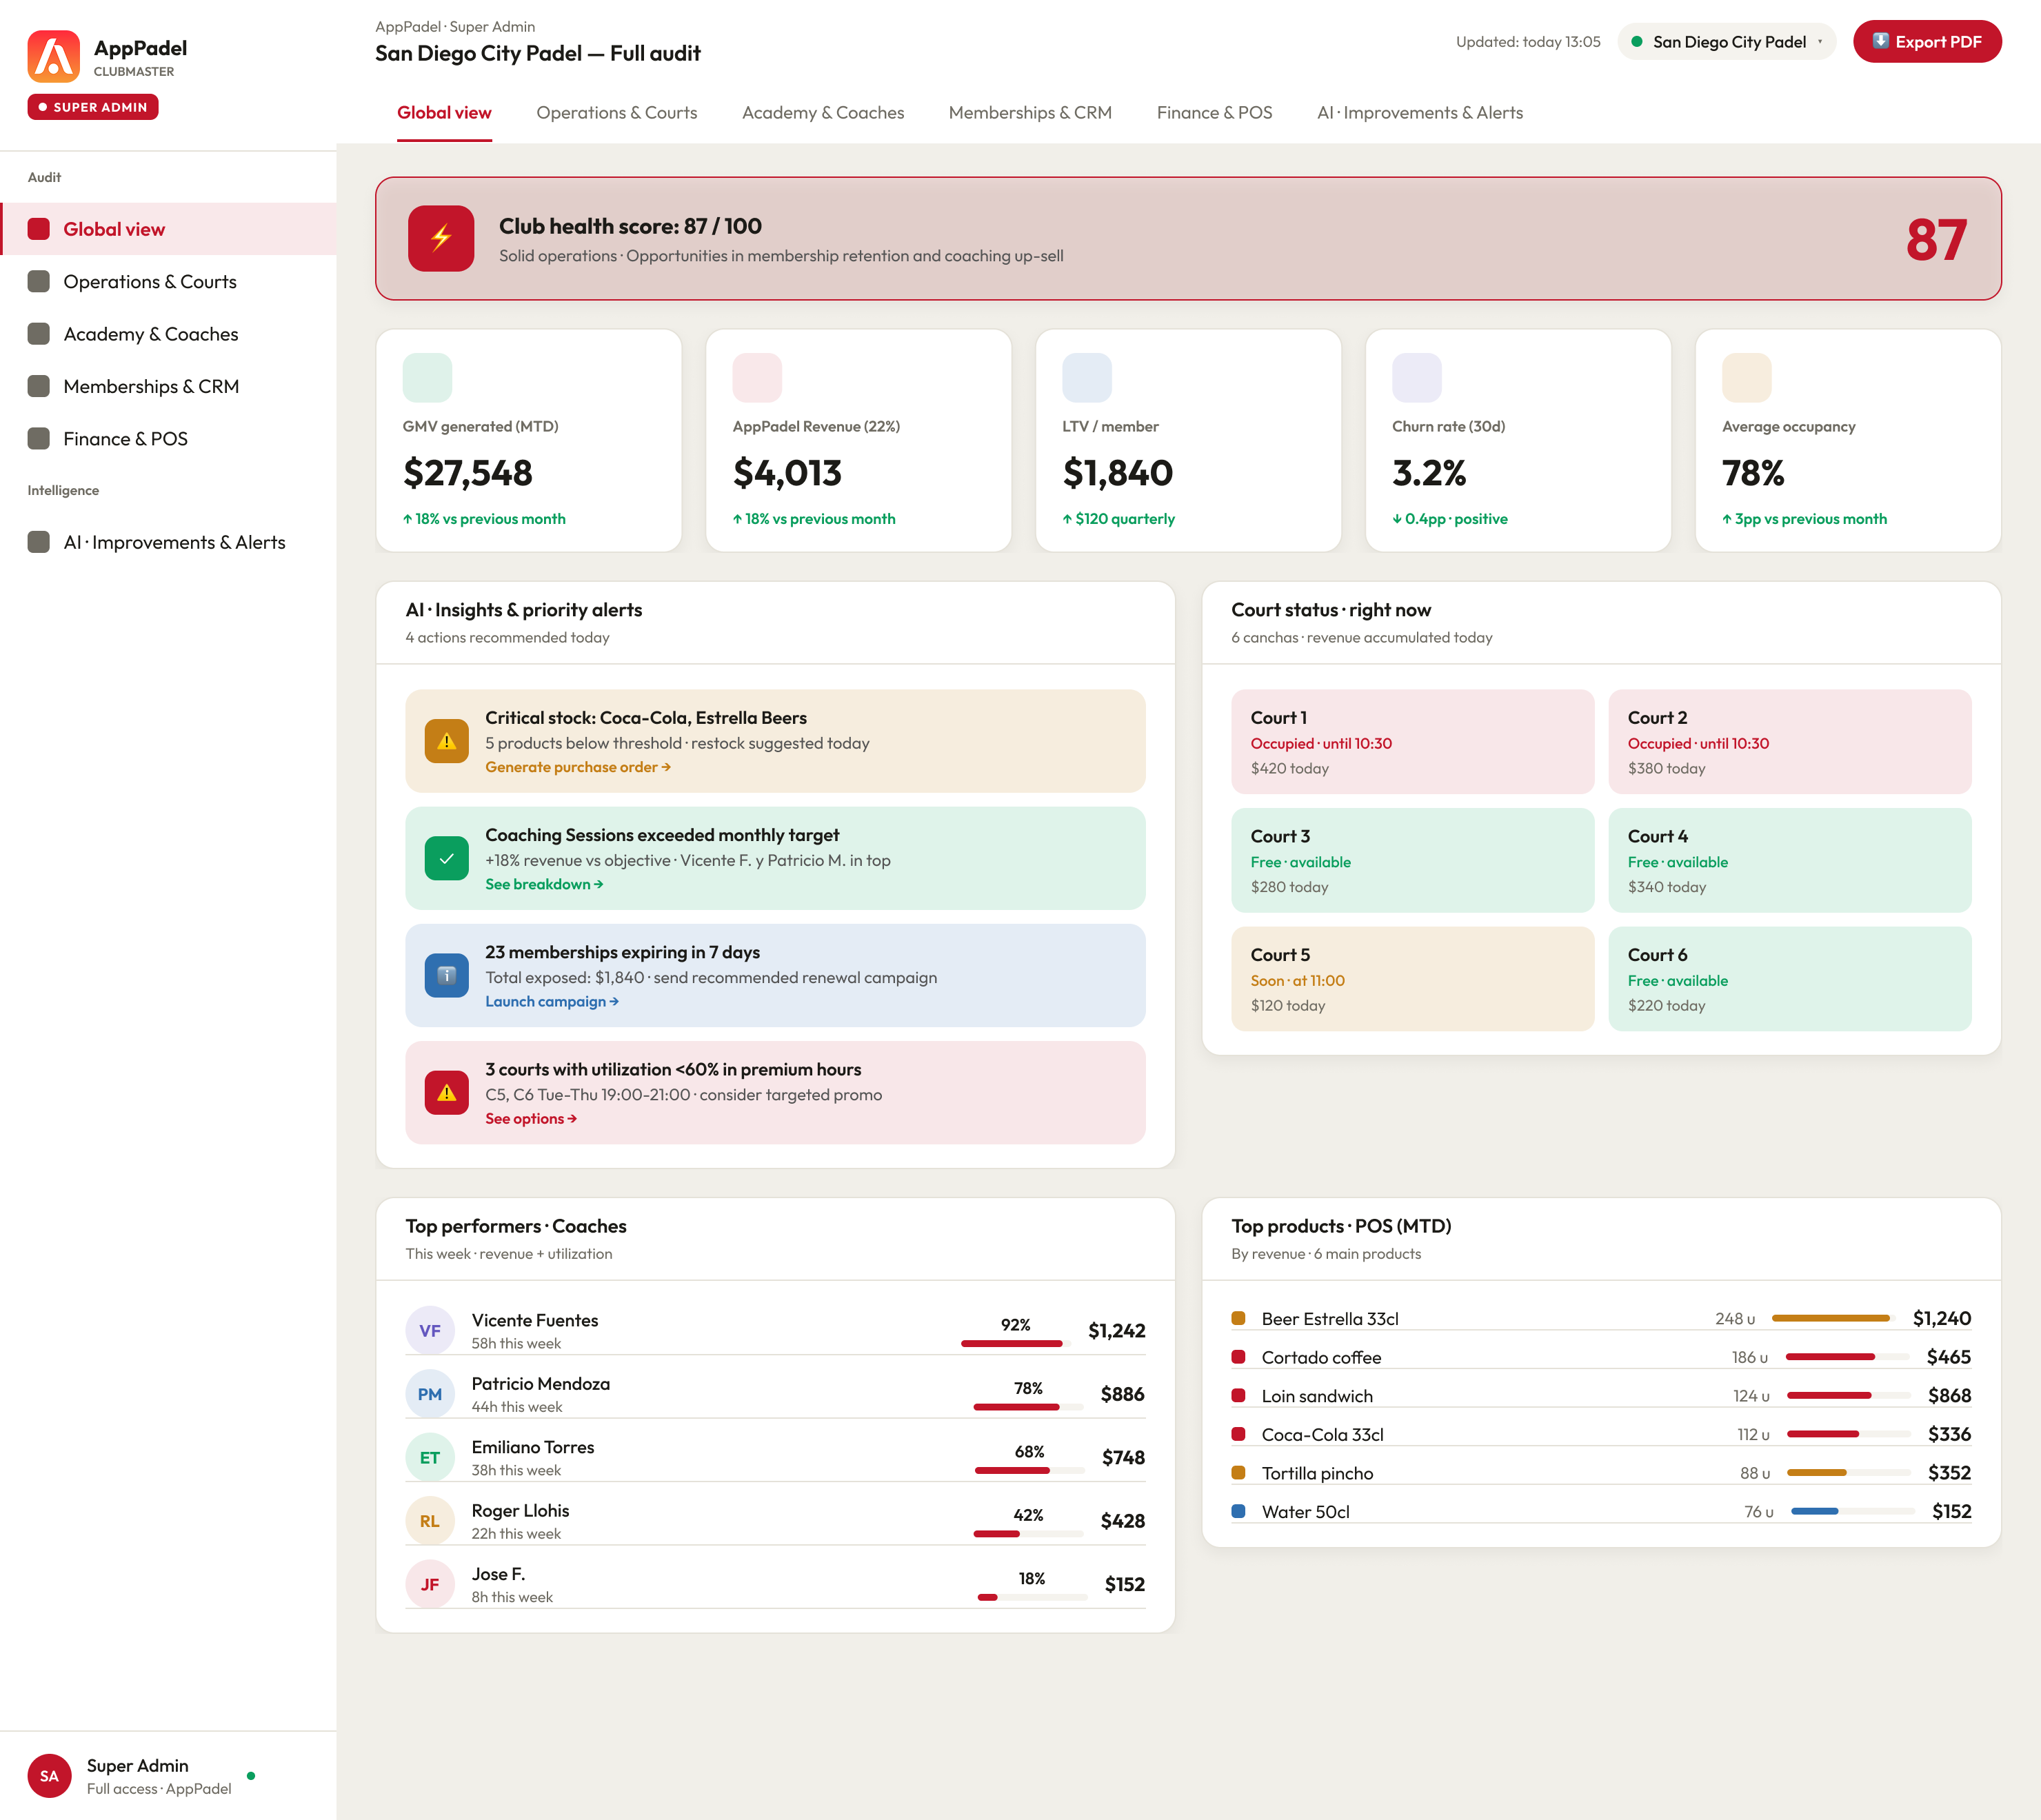The width and height of the screenshot is (2041, 1820).
Task: Select the Court 5 soon card
Action: point(1413,979)
